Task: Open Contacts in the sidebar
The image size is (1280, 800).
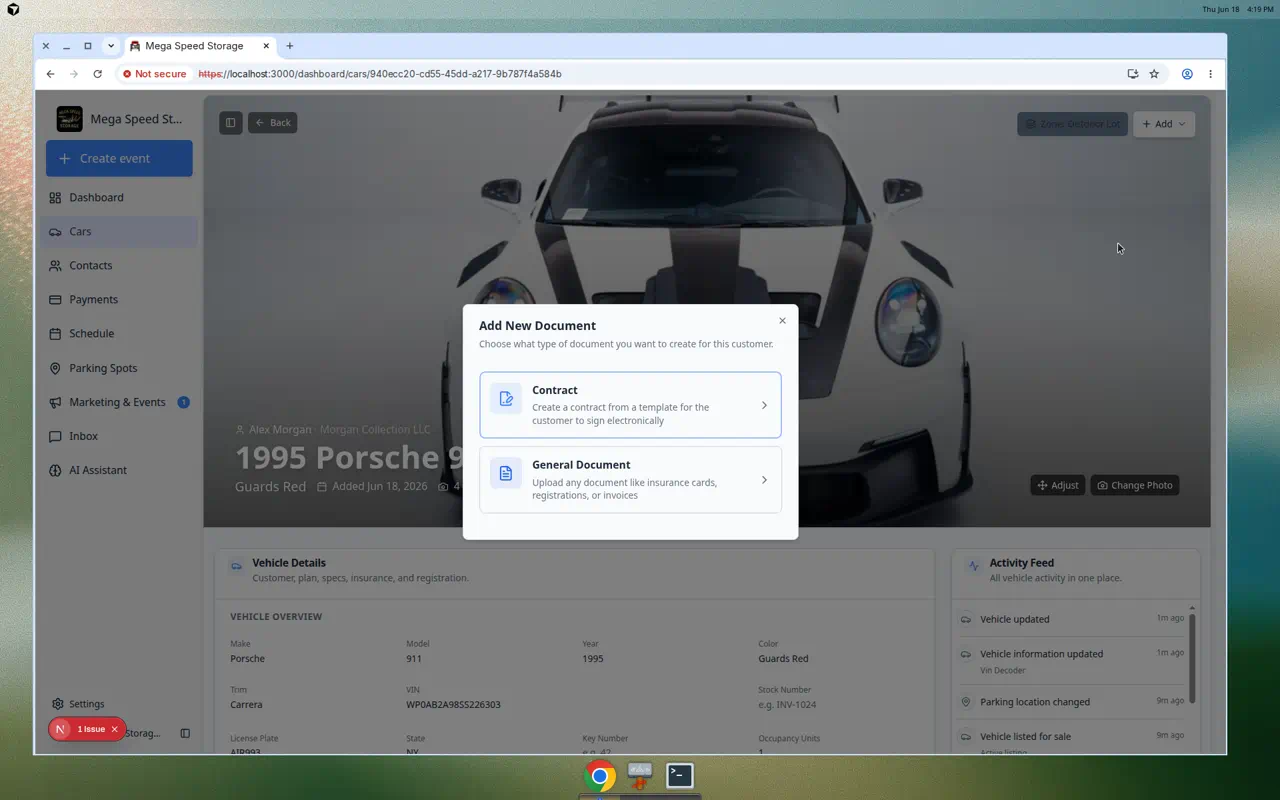Action: 119,265
